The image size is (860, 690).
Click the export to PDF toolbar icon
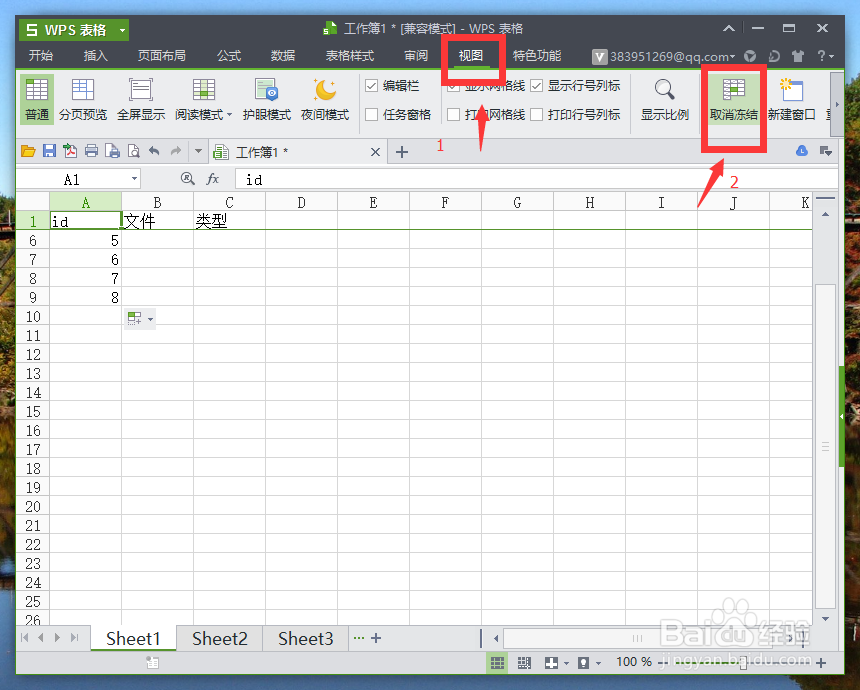coord(70,150)
